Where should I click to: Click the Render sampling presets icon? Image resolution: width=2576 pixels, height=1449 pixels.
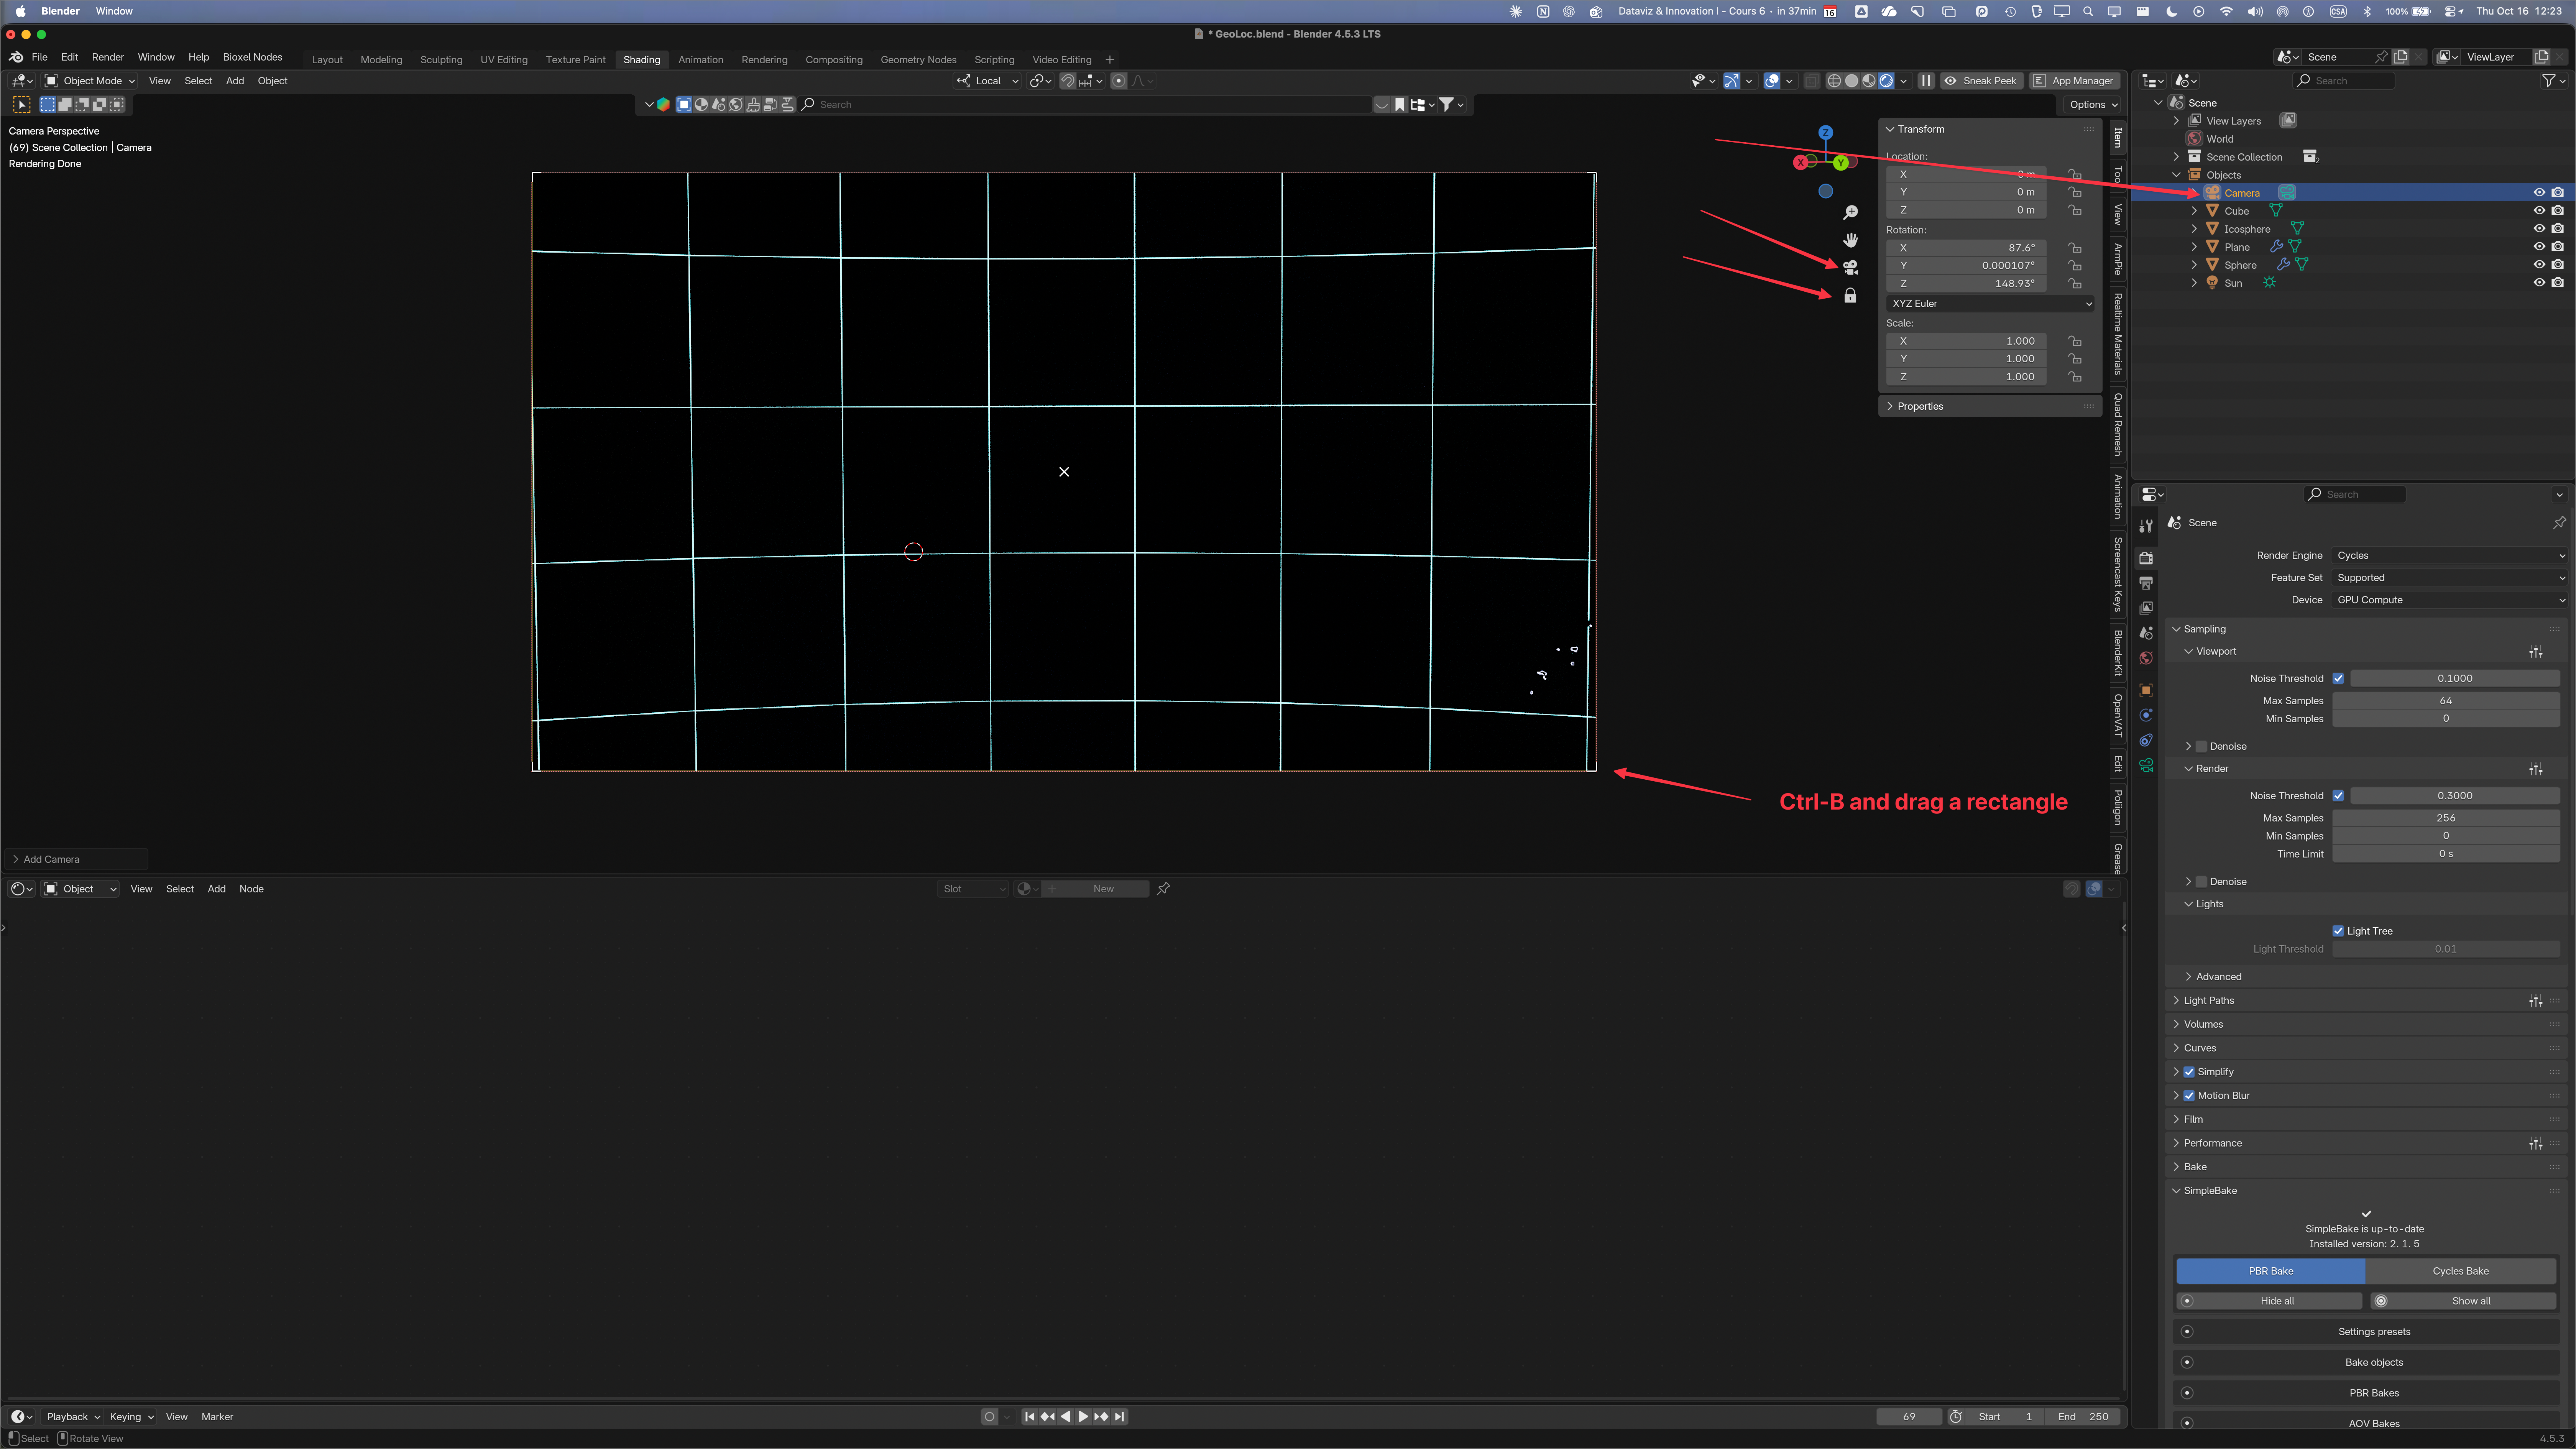2536,769
